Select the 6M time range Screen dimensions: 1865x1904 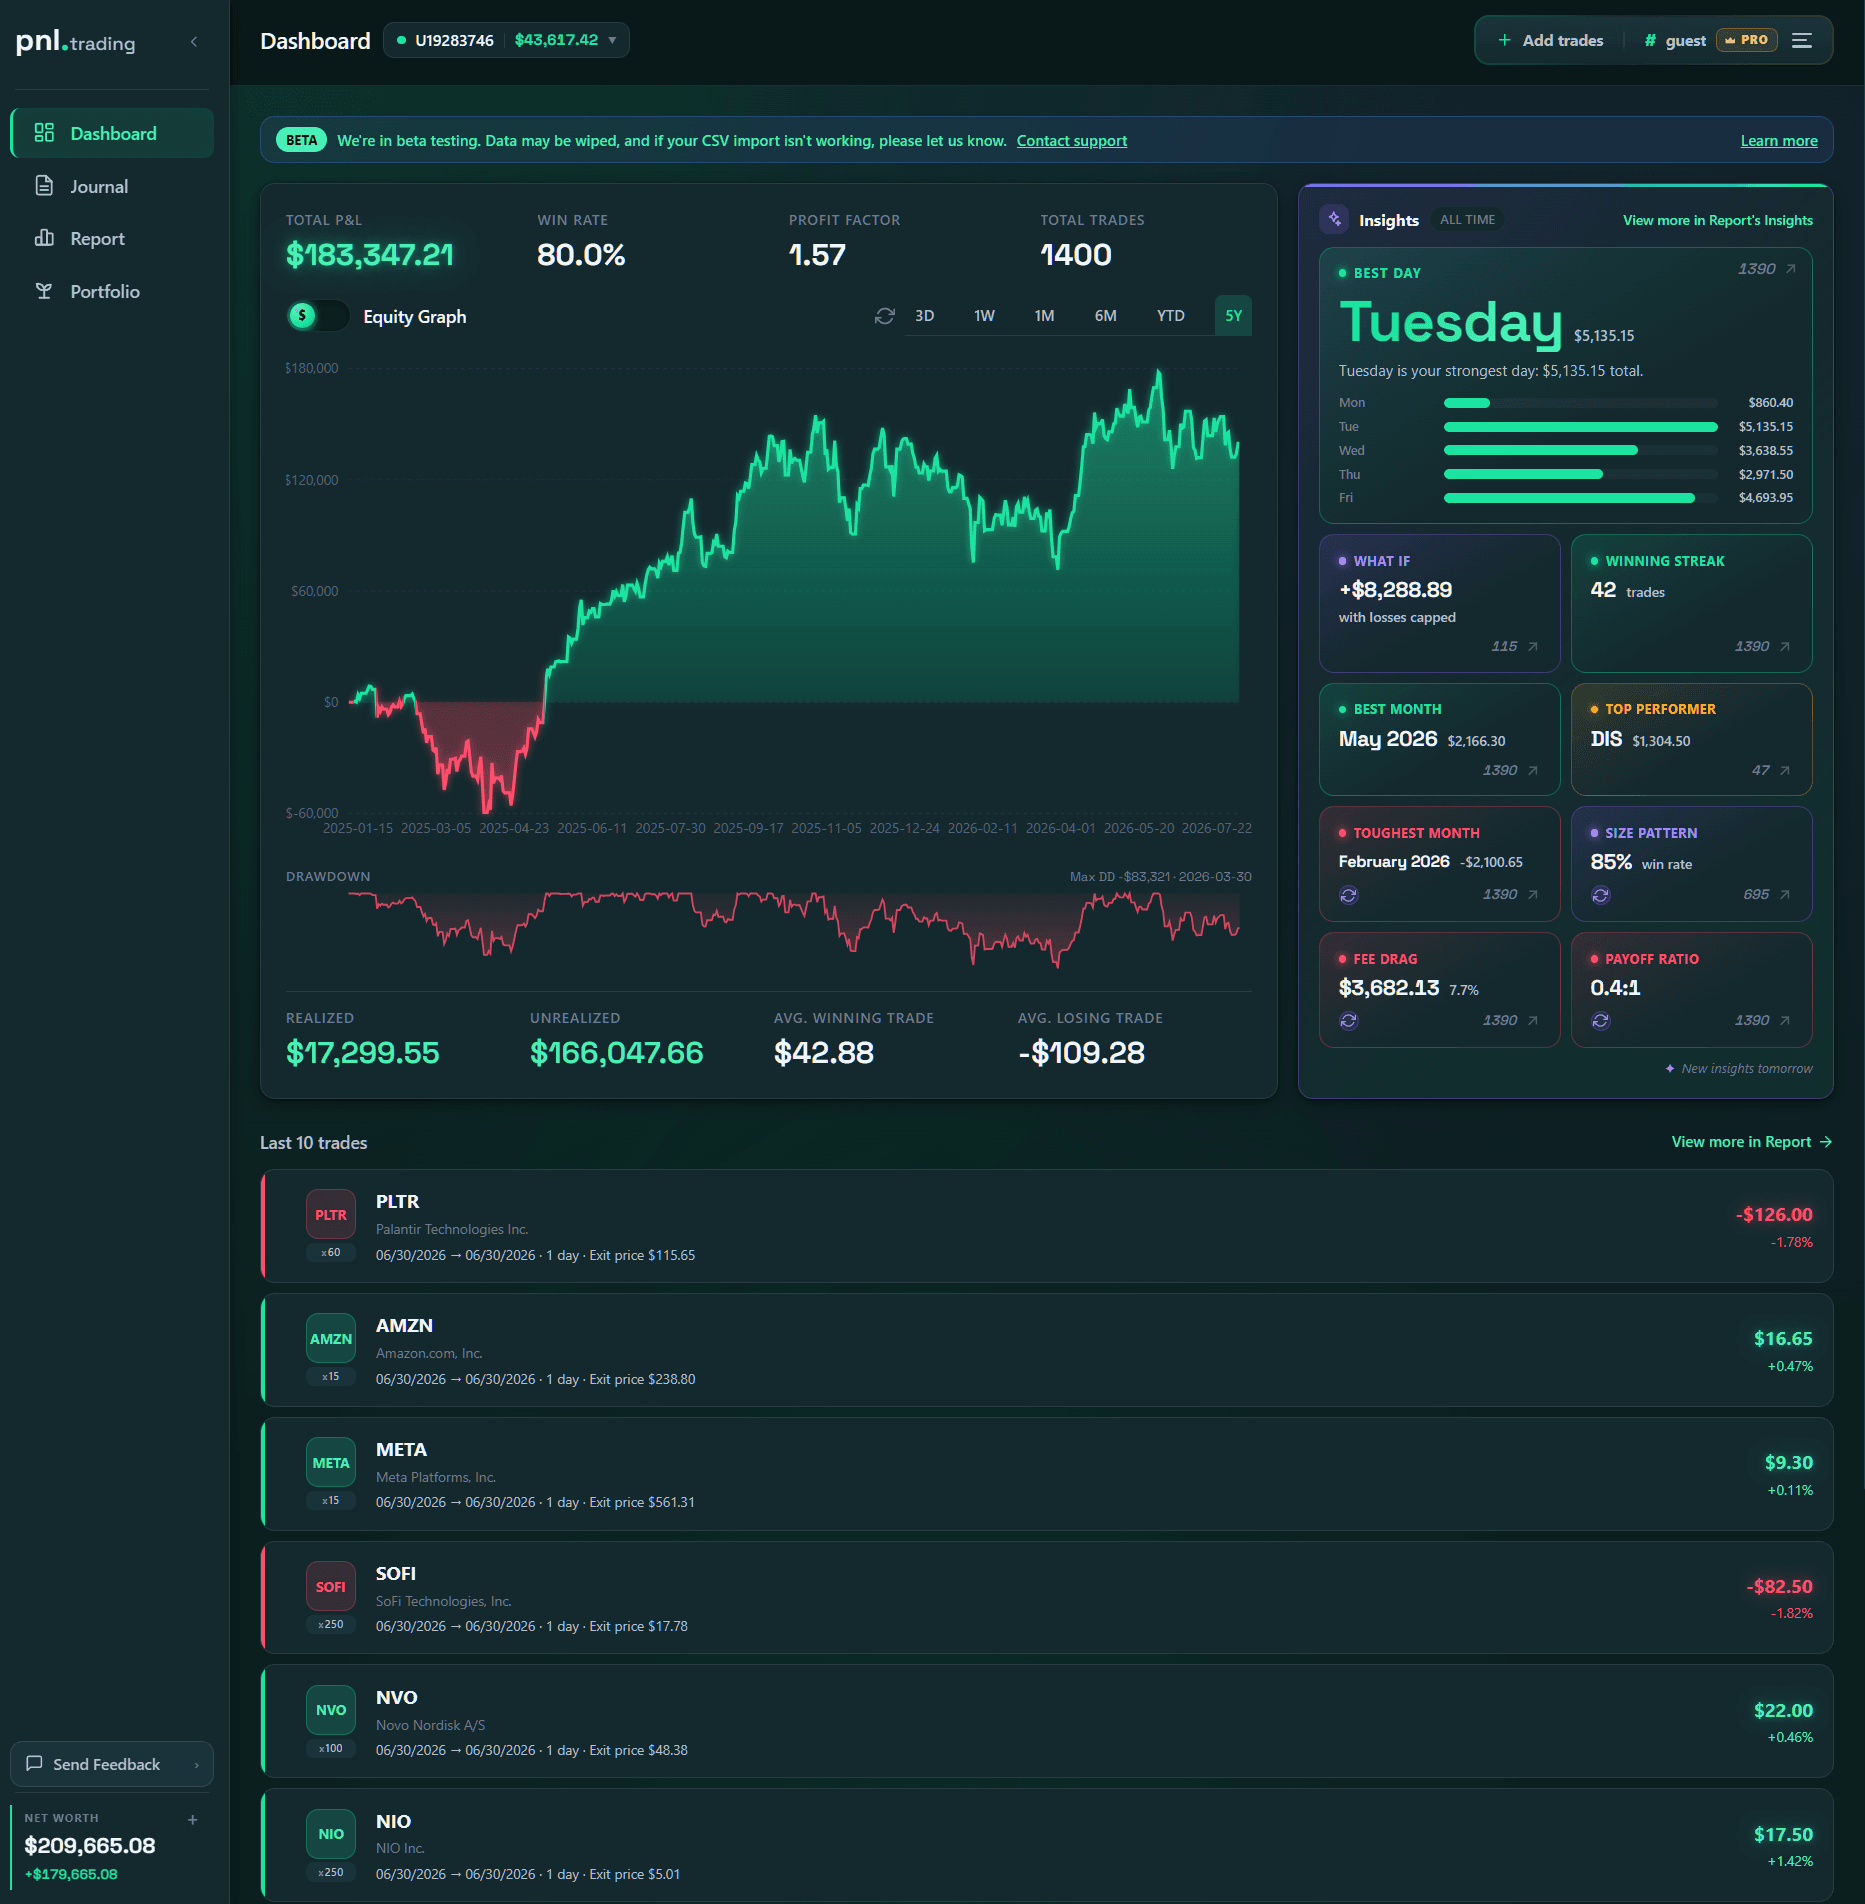(1106, 316)
